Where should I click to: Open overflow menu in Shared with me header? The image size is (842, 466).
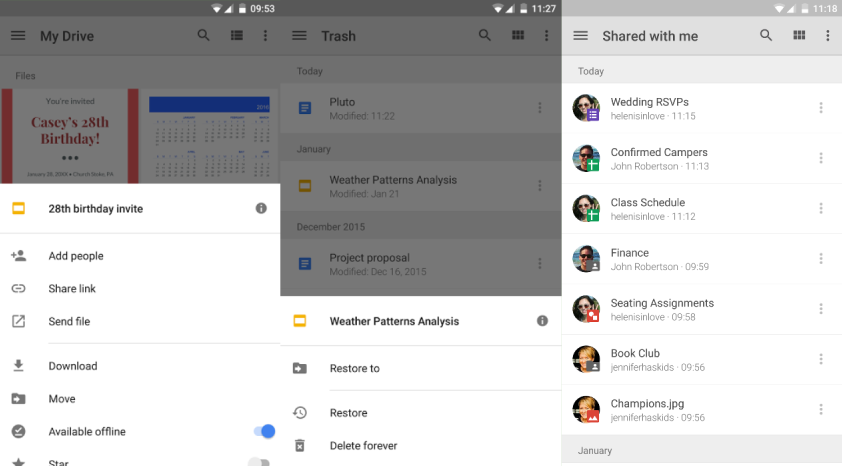tap(828, 36)
